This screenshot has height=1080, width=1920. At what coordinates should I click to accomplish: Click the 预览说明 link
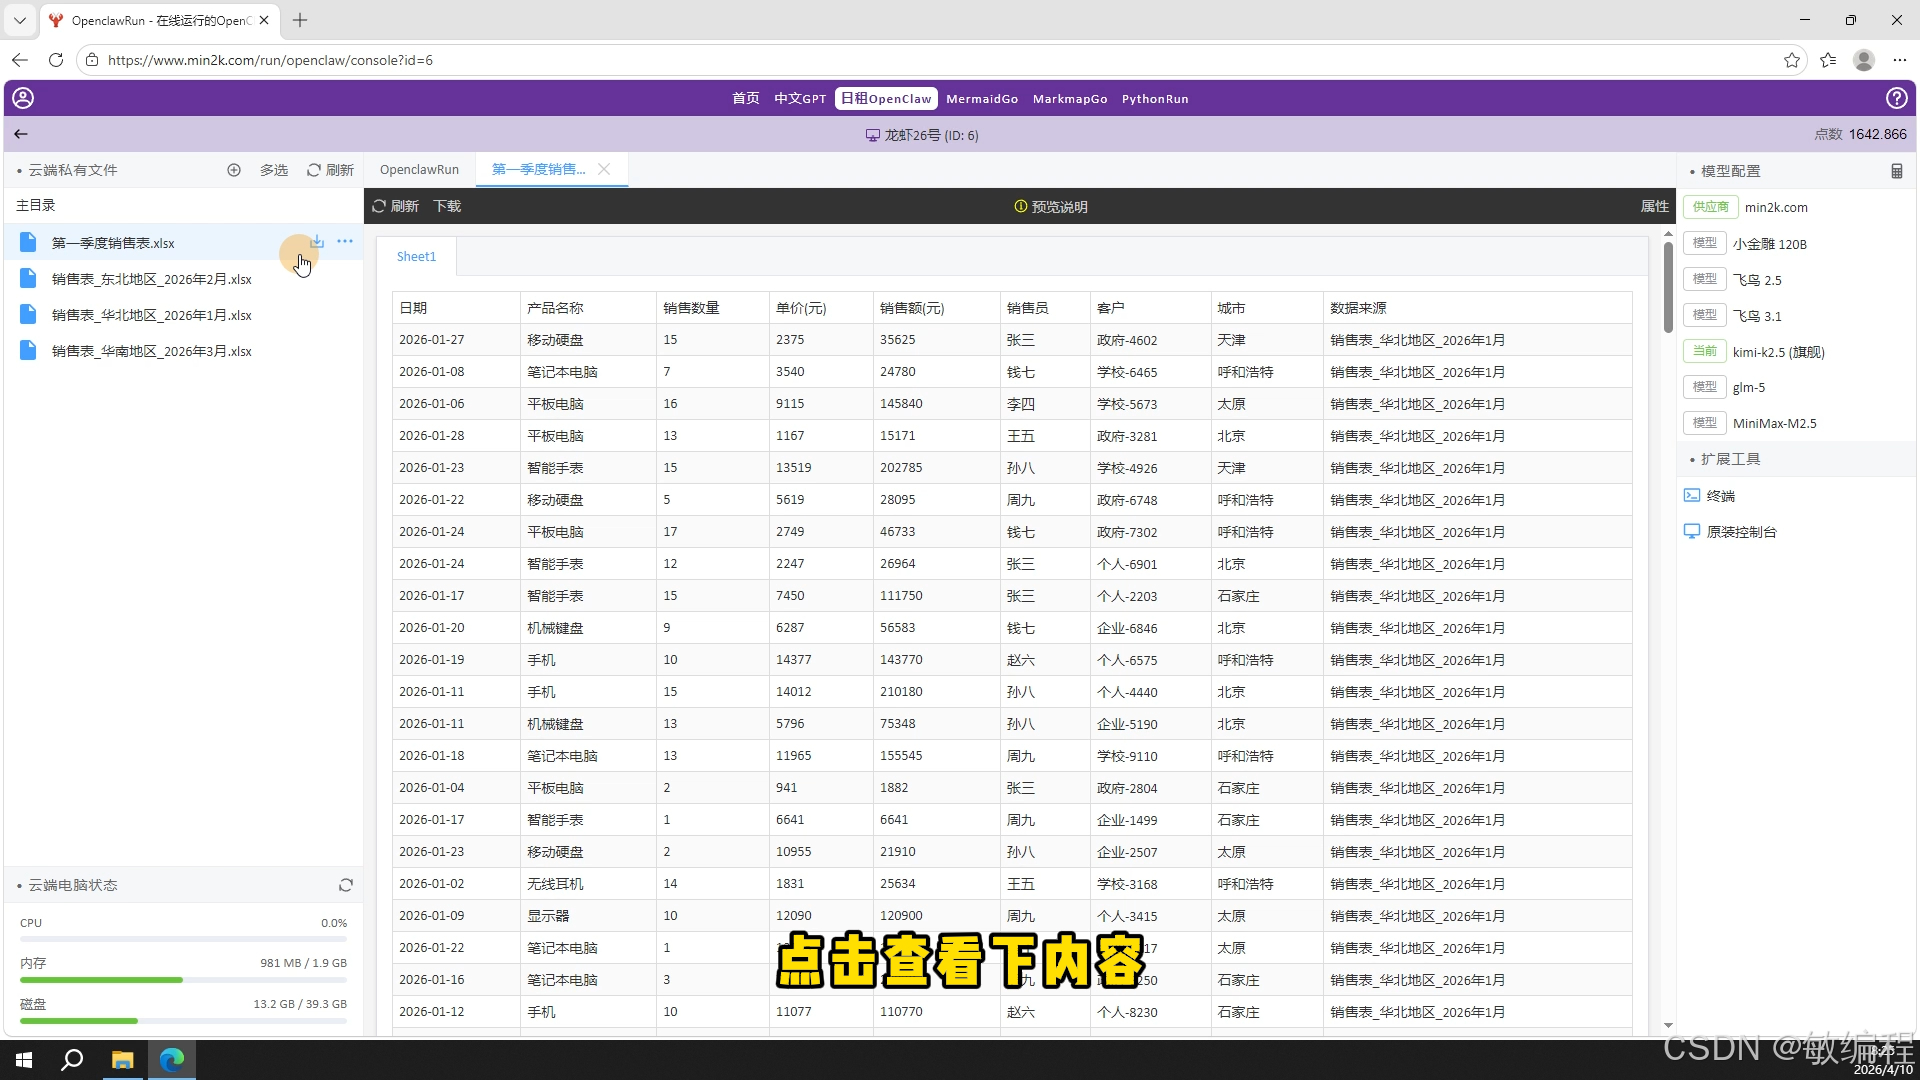coord(1051,206)
